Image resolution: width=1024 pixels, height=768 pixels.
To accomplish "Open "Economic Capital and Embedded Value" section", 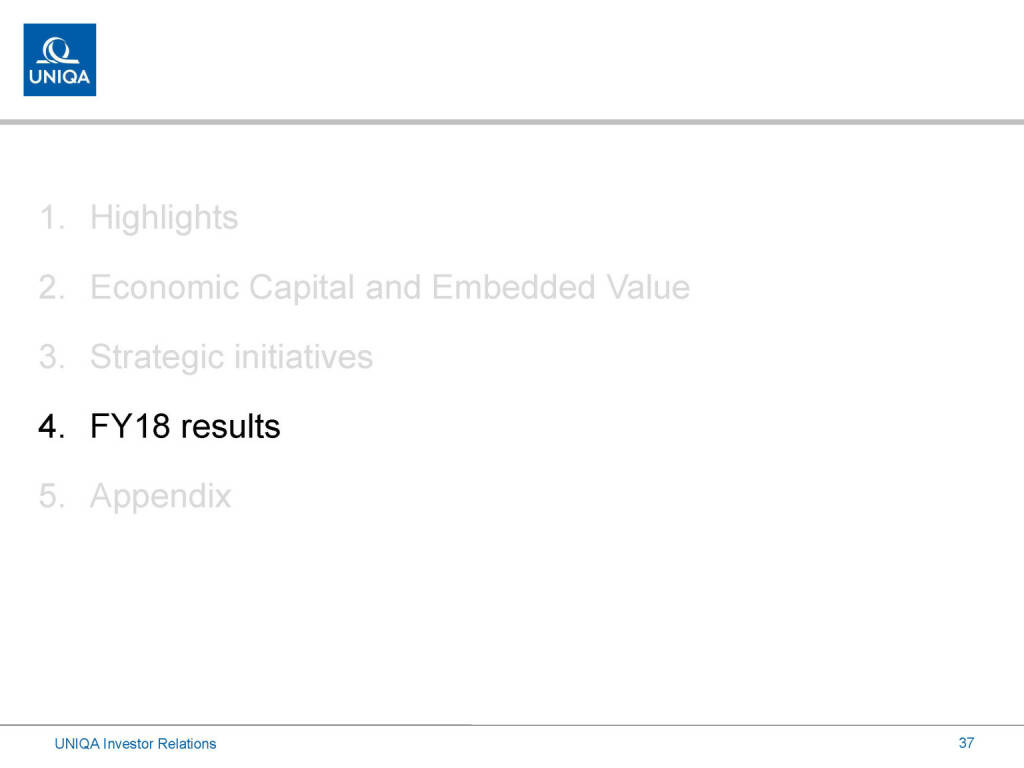I will [x=389, y=287].
